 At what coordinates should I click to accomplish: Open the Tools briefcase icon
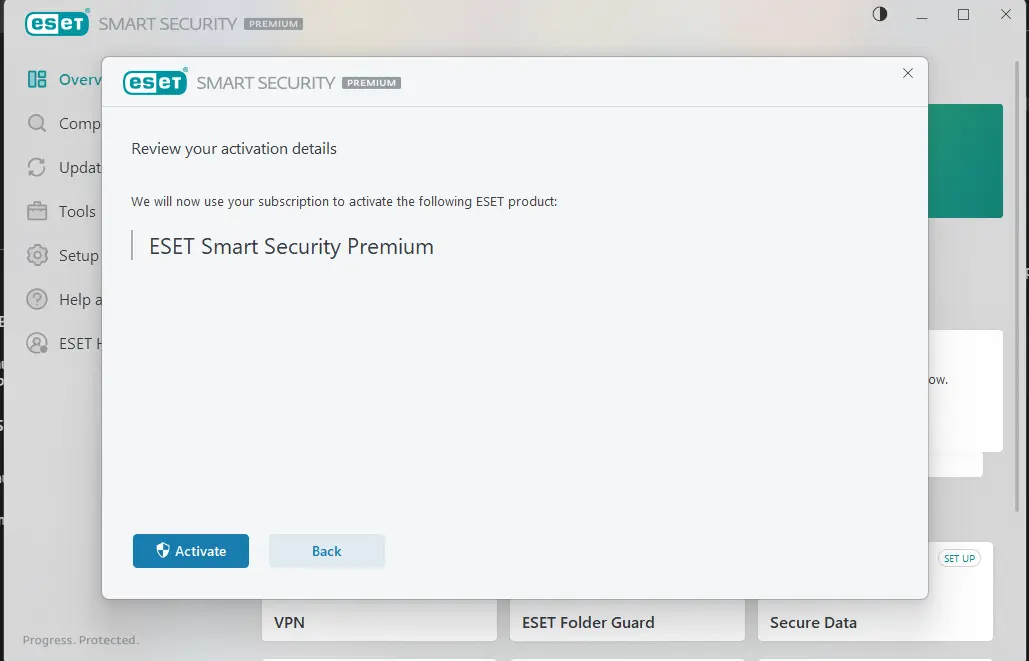coord(37,211)
